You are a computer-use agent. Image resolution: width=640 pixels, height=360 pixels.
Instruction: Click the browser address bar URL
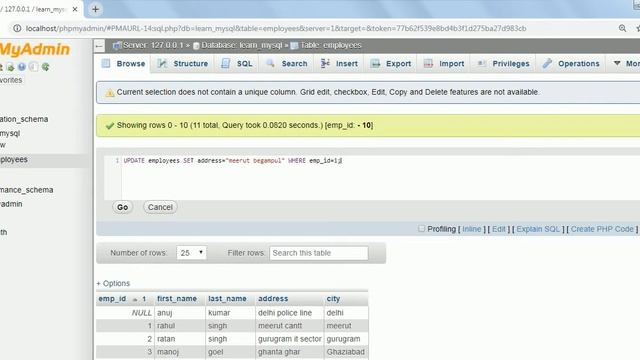tap(276, 29)
